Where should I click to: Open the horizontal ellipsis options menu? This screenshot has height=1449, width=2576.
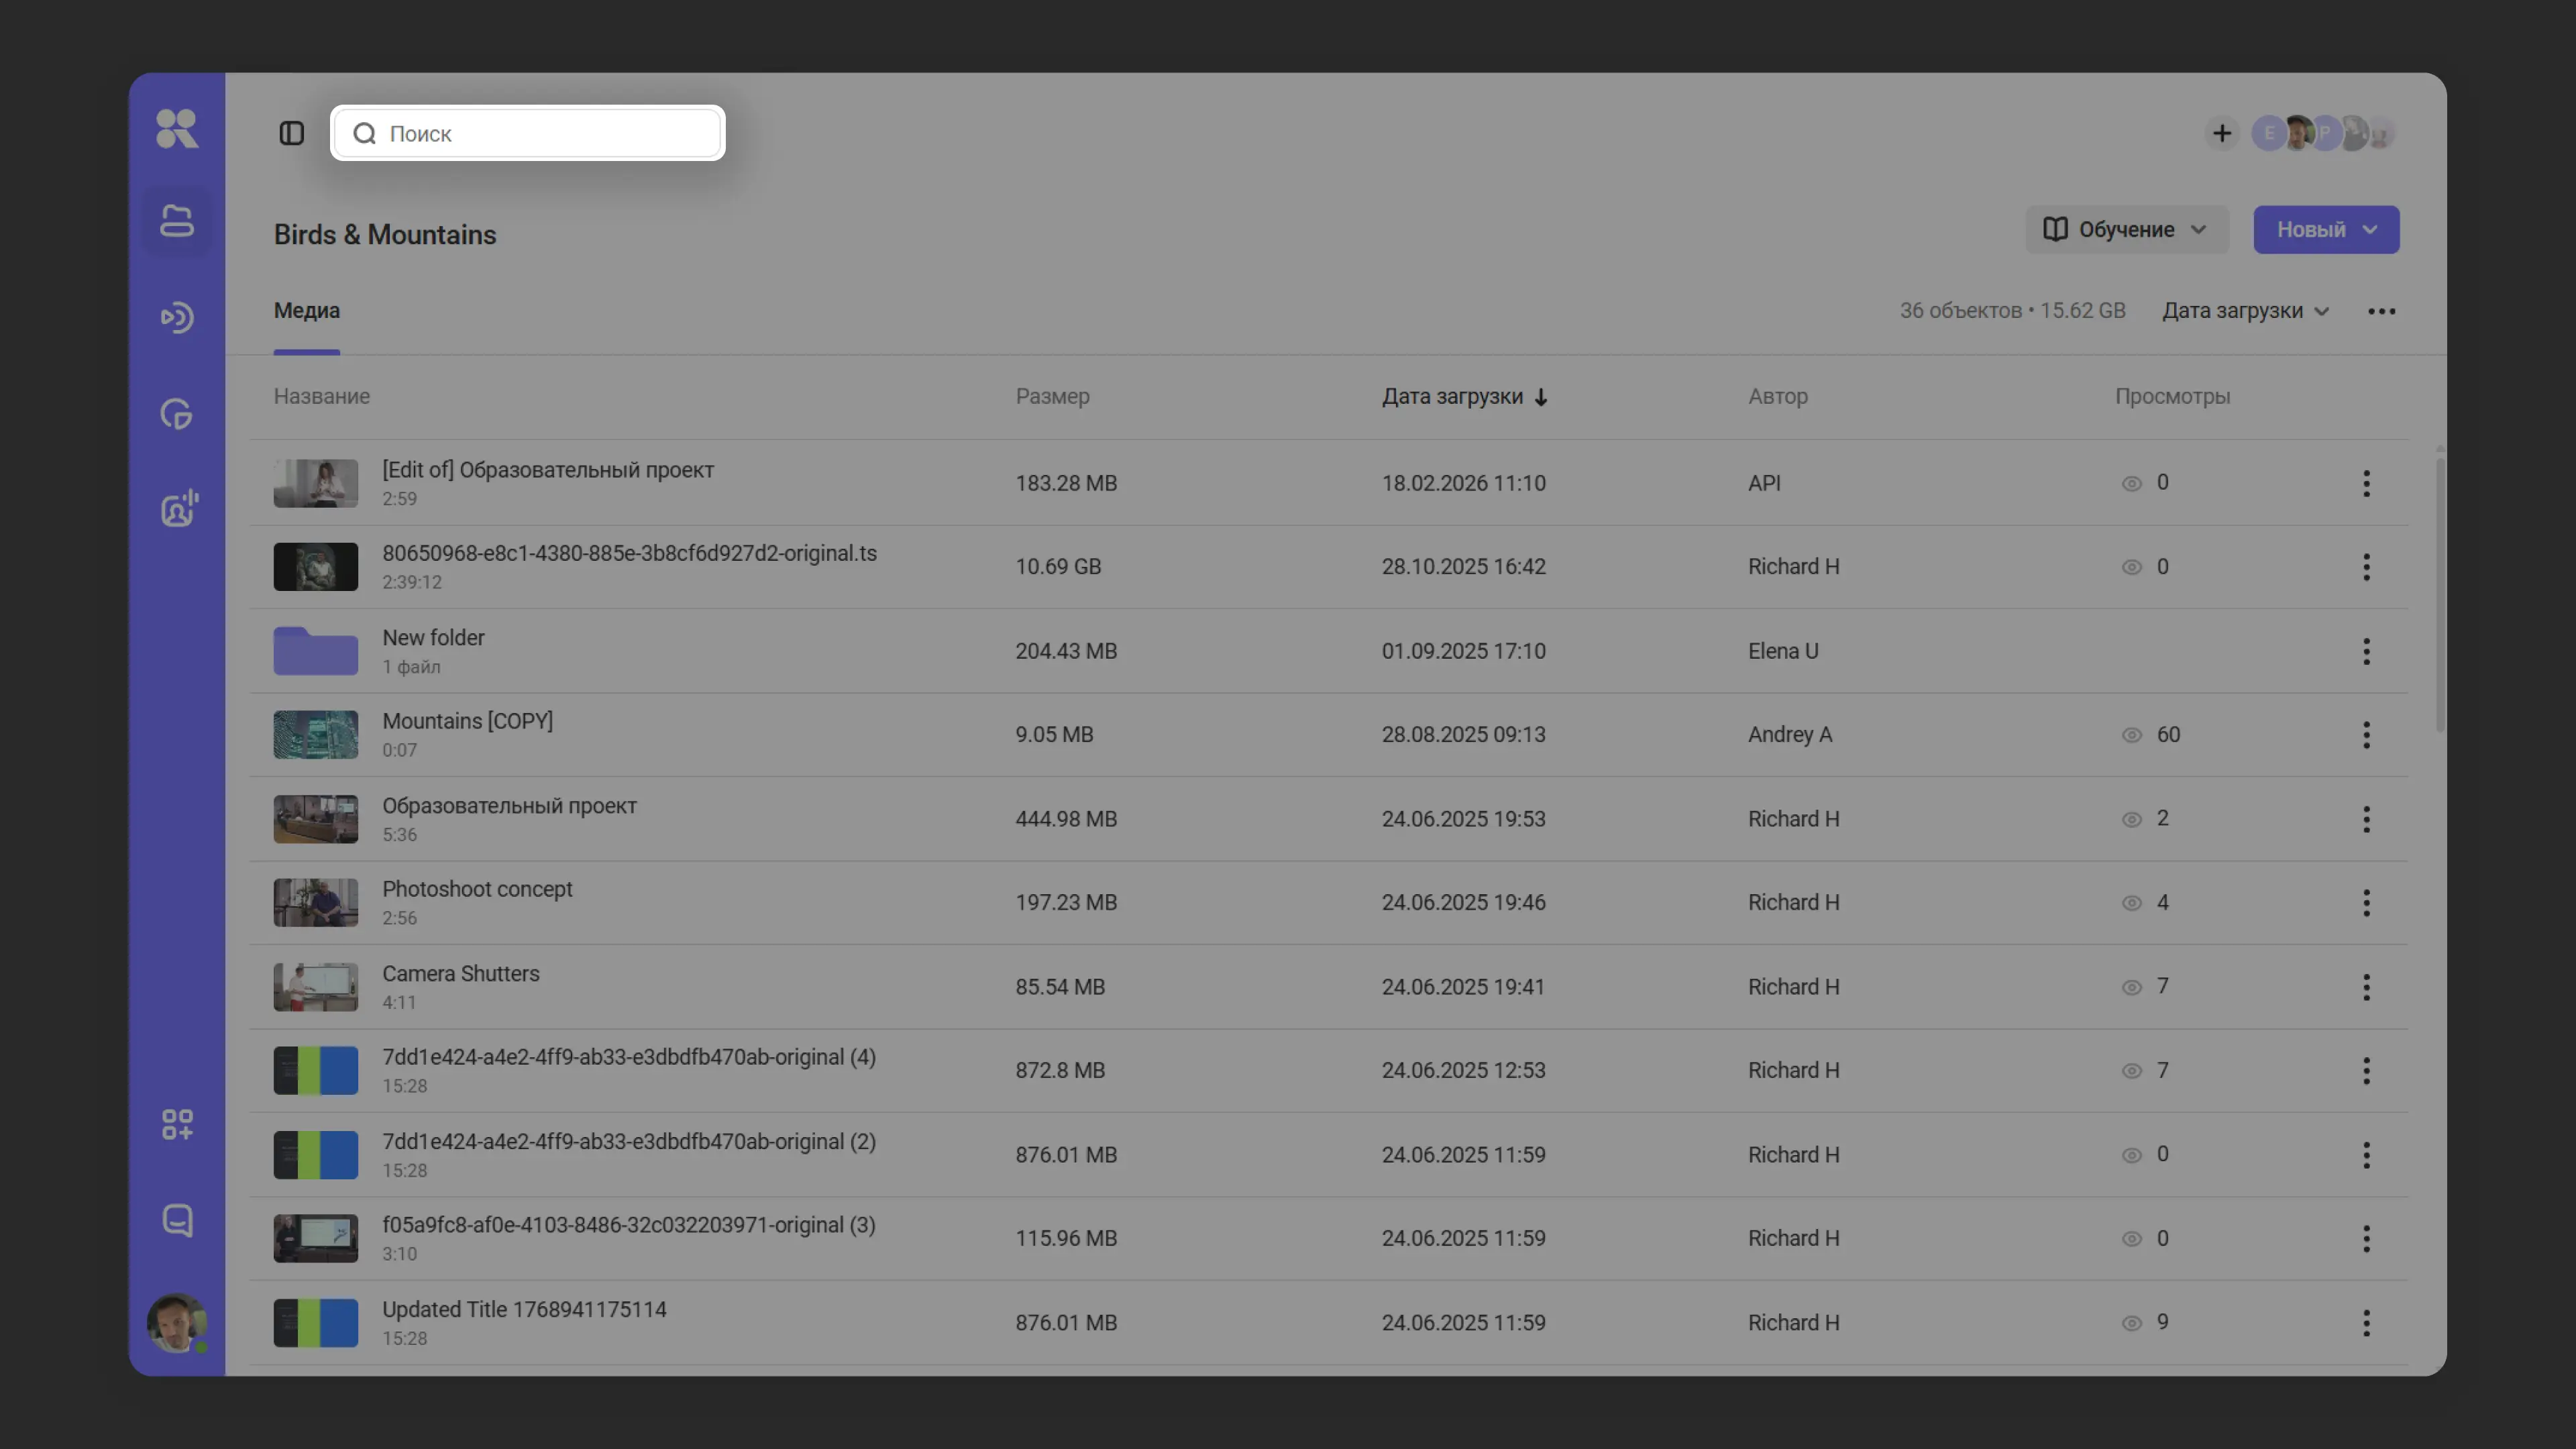pos(2381,311)
